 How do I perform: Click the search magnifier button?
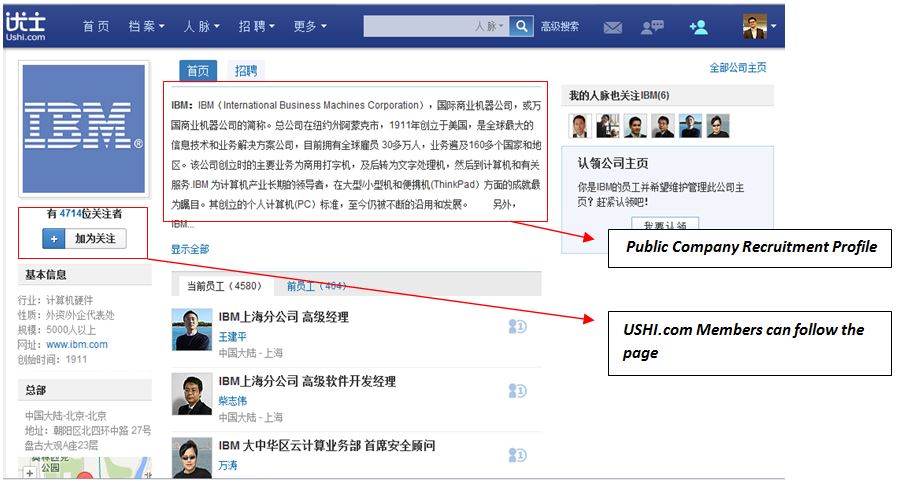point(521,26)
